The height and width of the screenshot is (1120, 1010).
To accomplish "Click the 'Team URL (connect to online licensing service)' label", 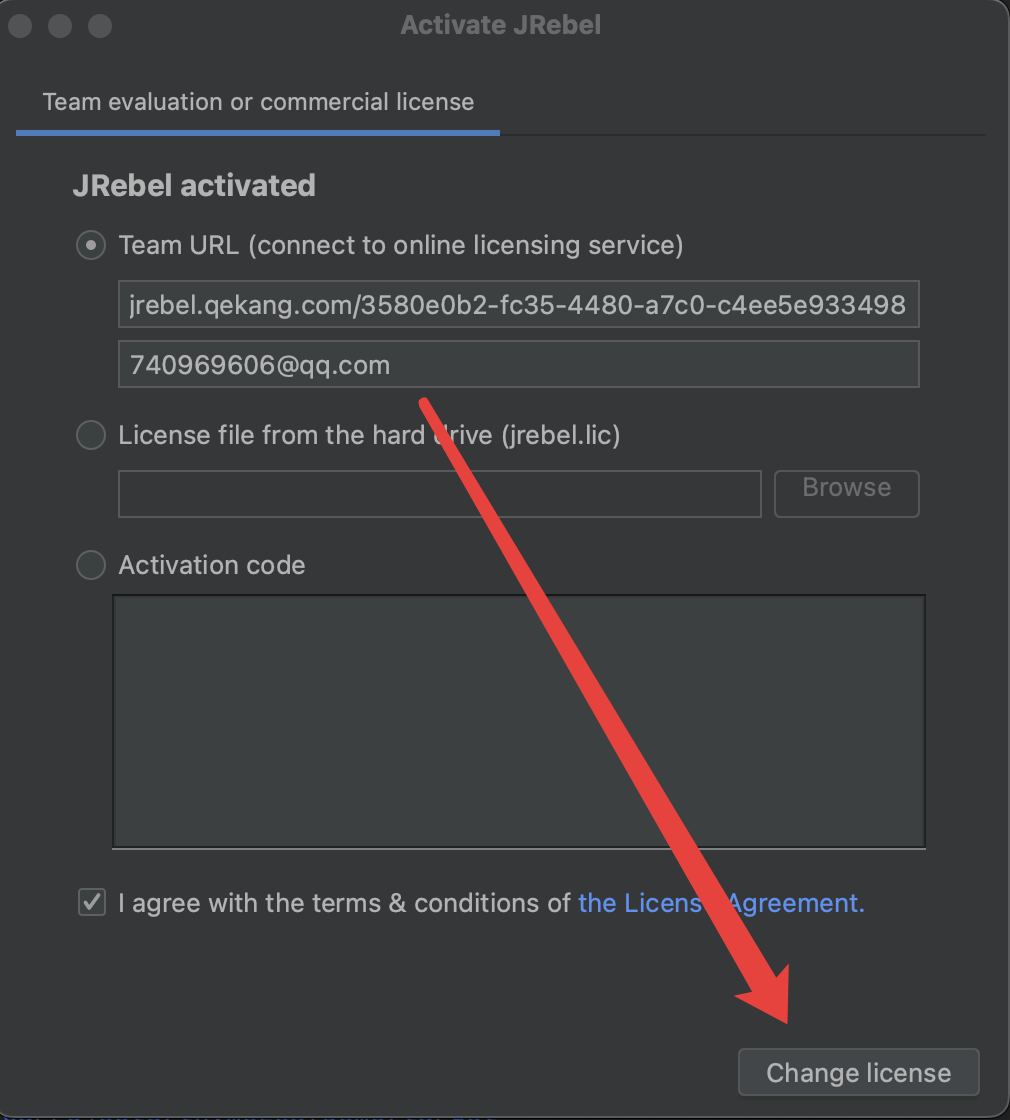I will click(x=400, y=245).
